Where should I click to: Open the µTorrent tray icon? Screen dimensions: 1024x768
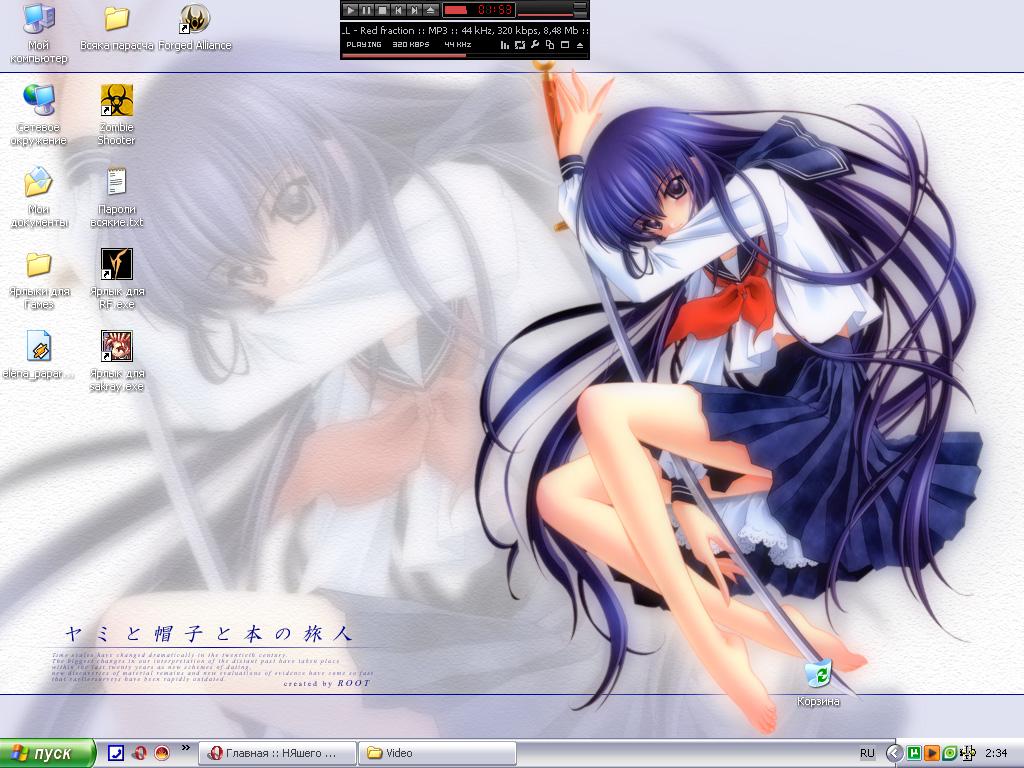pyautogui.click(x=914, y=754)
